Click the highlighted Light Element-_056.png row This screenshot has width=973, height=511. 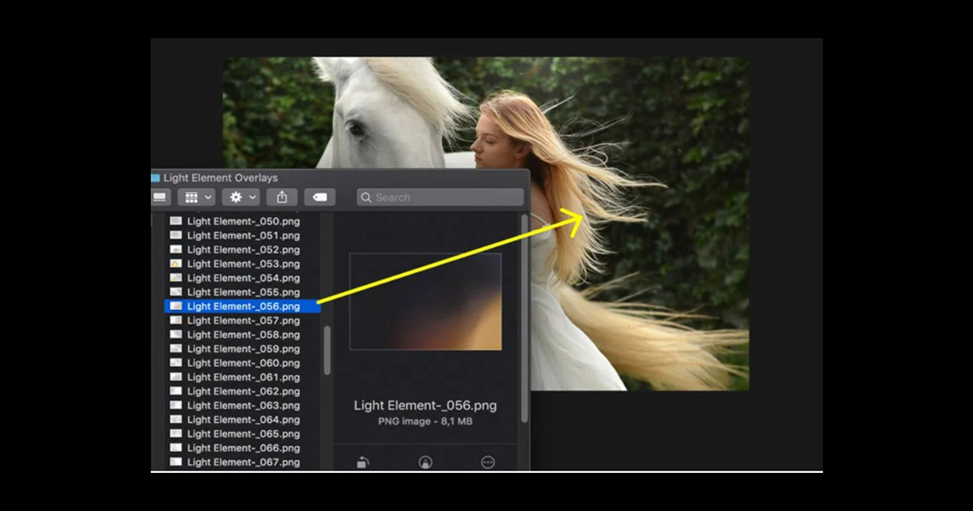point(243,306)
